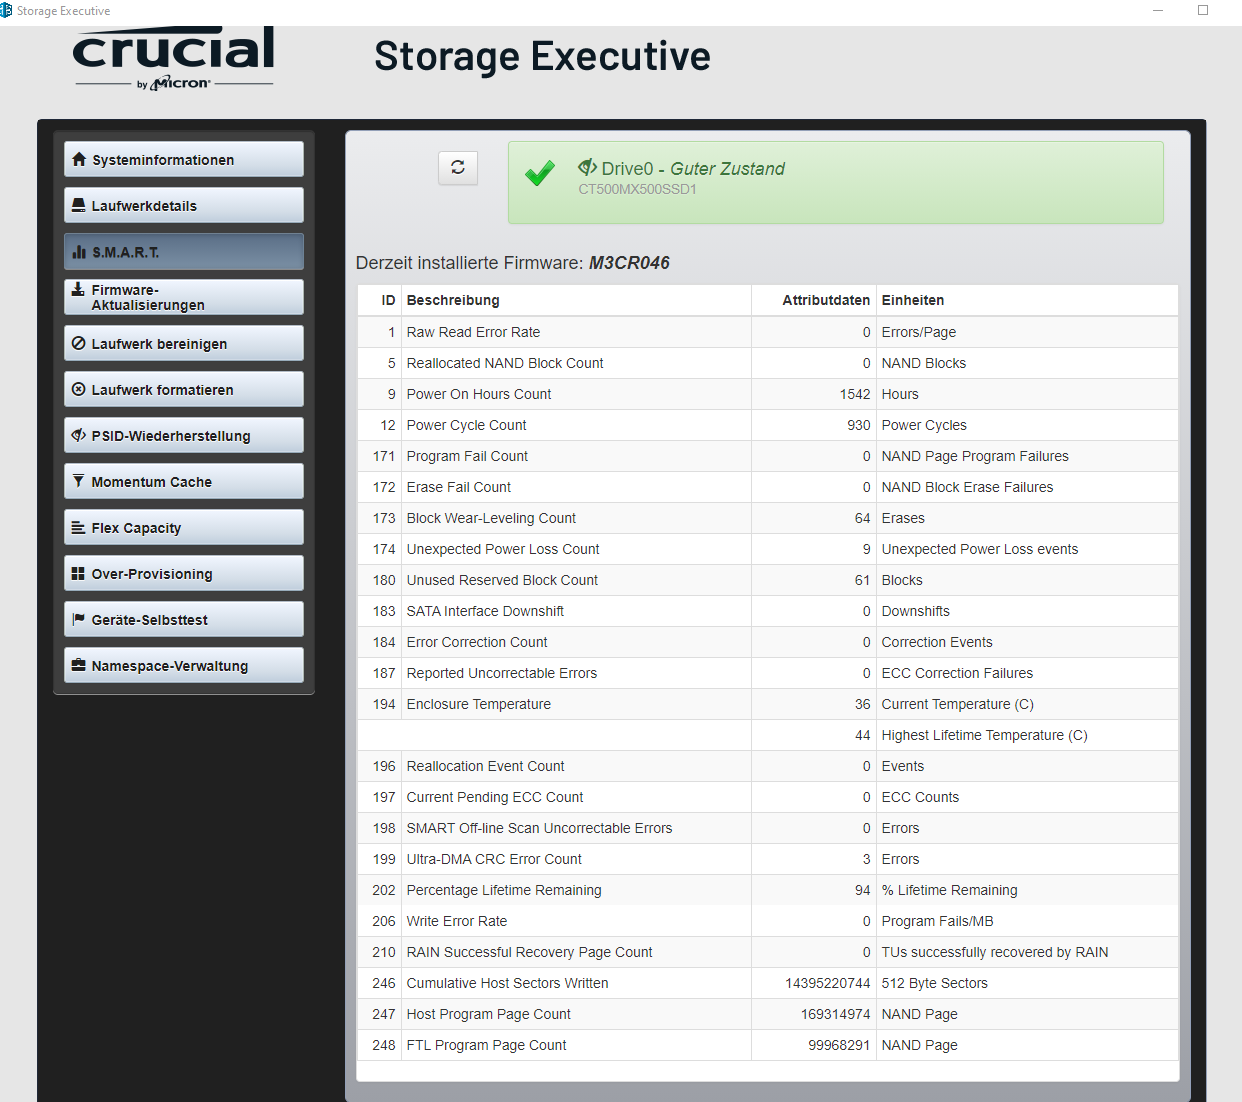Image resolution: width=1242 pixels, height=1102 pixels.
Task: Click Power Cycle Count value 930
Action: [859, 425]
